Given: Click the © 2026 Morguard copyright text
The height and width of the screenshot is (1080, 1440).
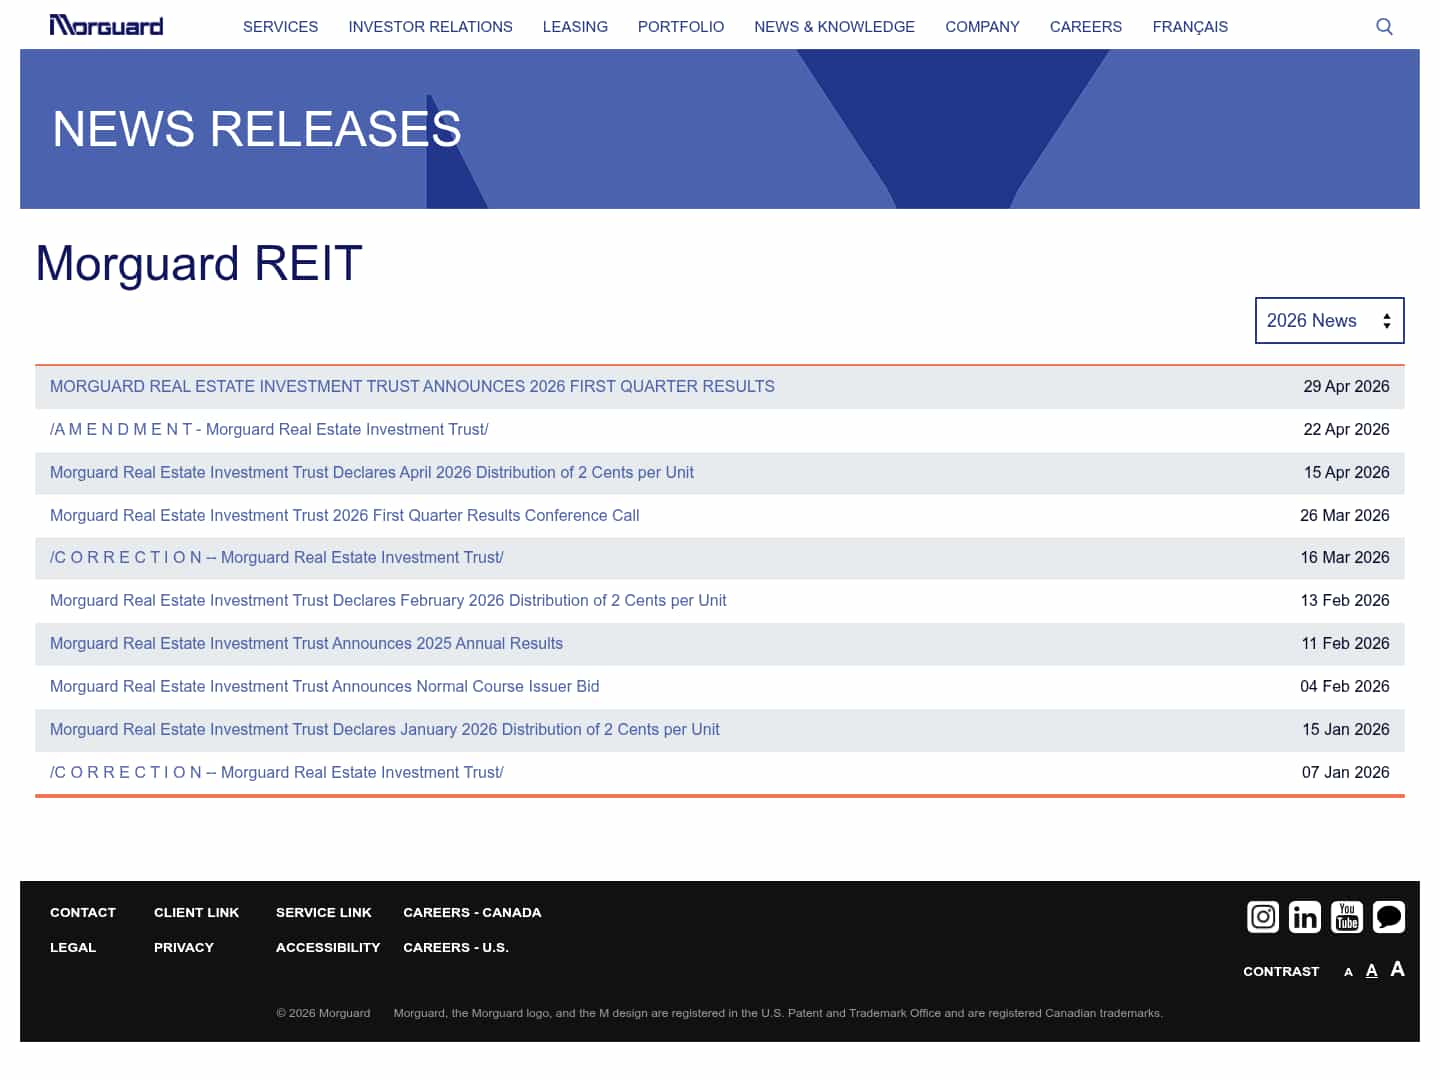Looking at the screenshot, I should pos(323,1013).
